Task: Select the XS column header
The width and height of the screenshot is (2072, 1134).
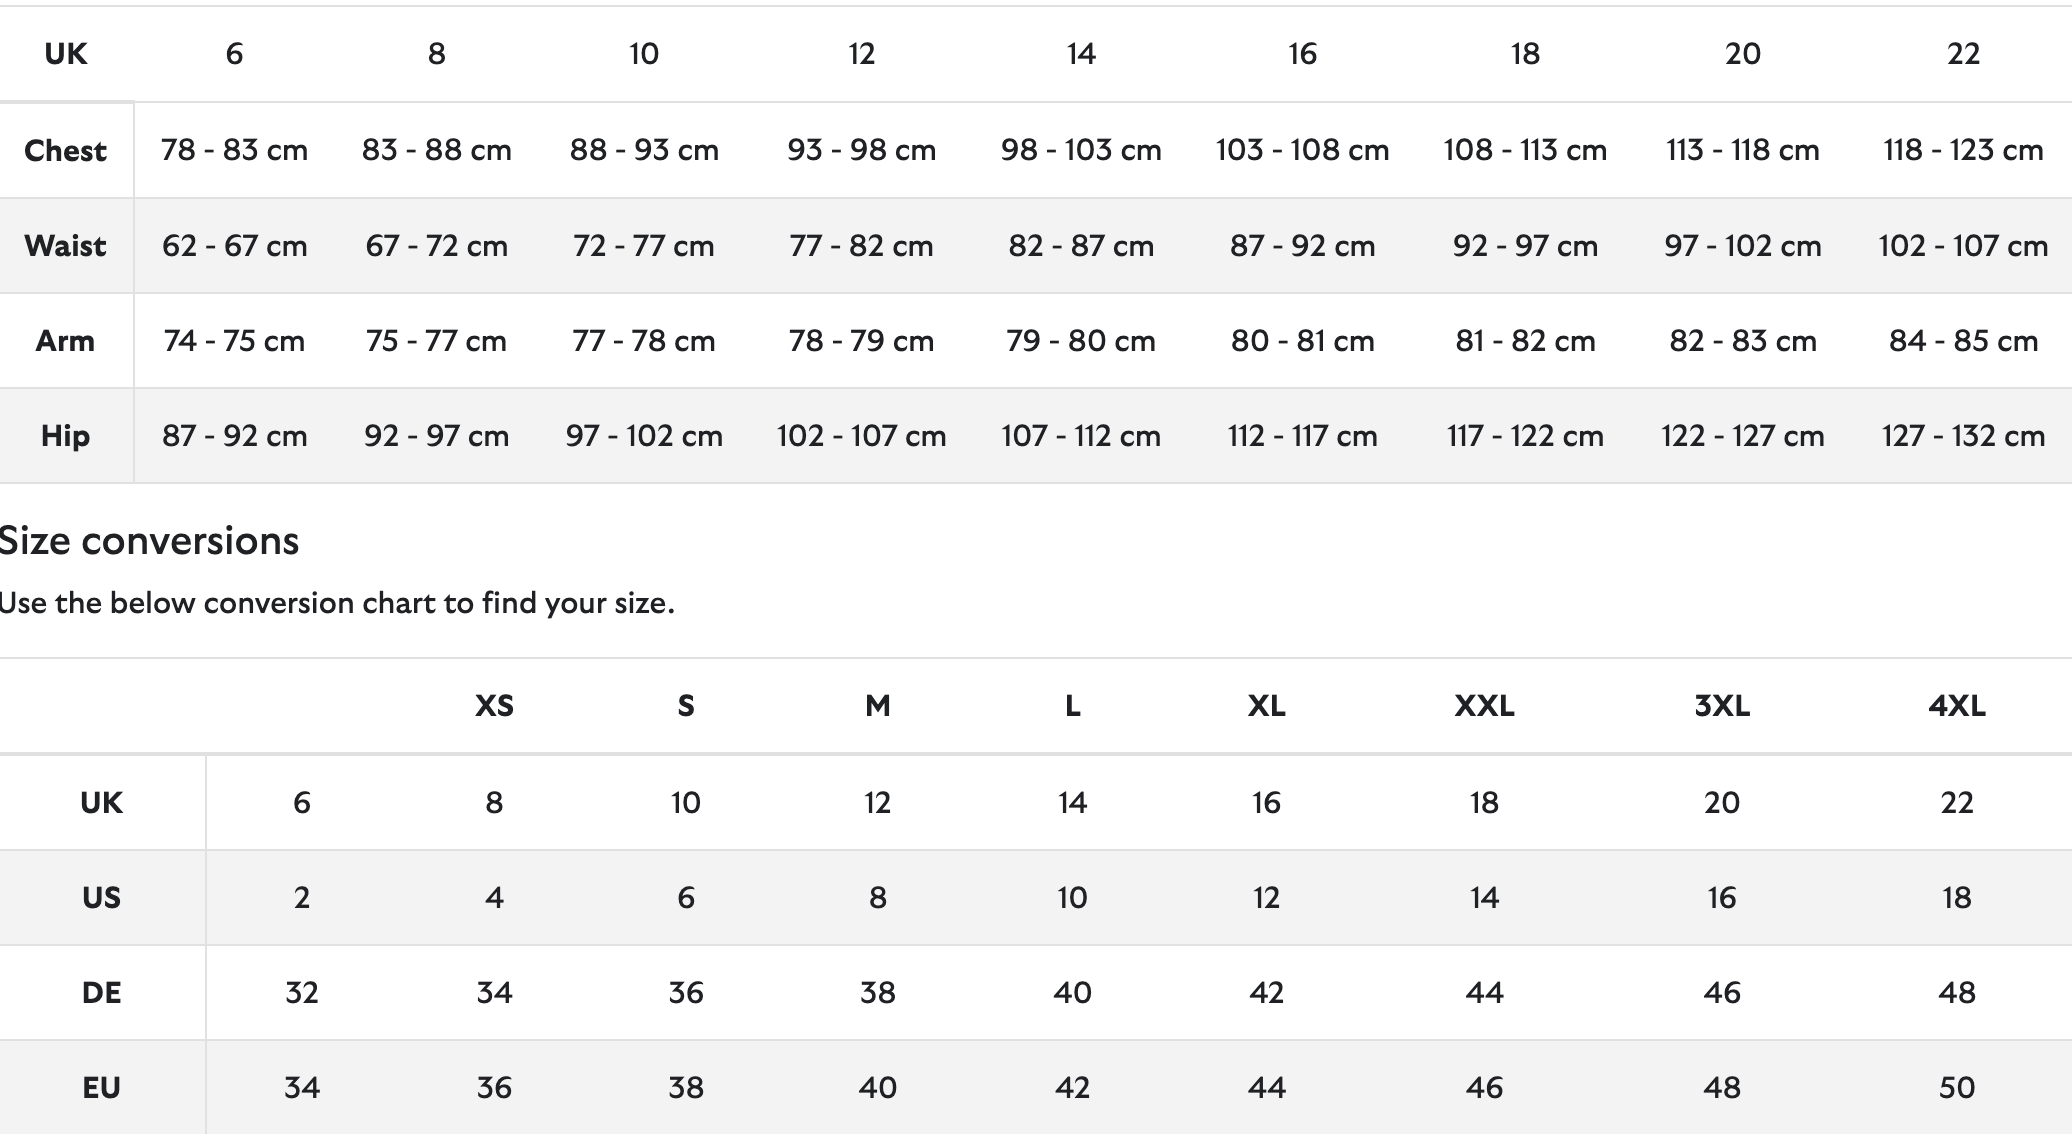Action: click(494, 706)
